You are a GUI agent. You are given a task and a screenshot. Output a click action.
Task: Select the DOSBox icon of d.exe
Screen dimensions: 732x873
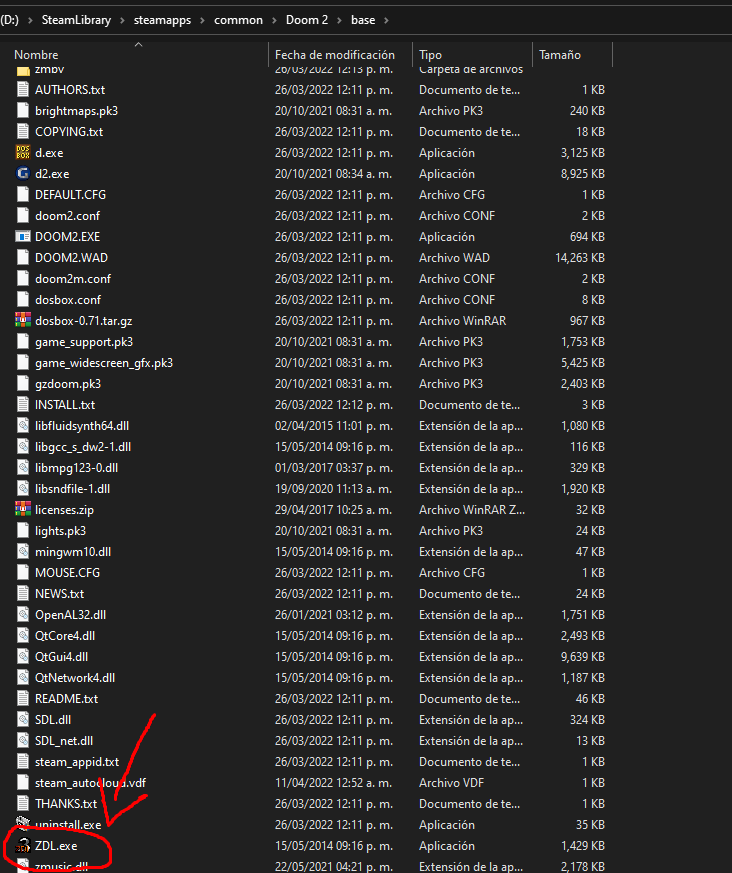pyautogui.click(x=23, y=153)
